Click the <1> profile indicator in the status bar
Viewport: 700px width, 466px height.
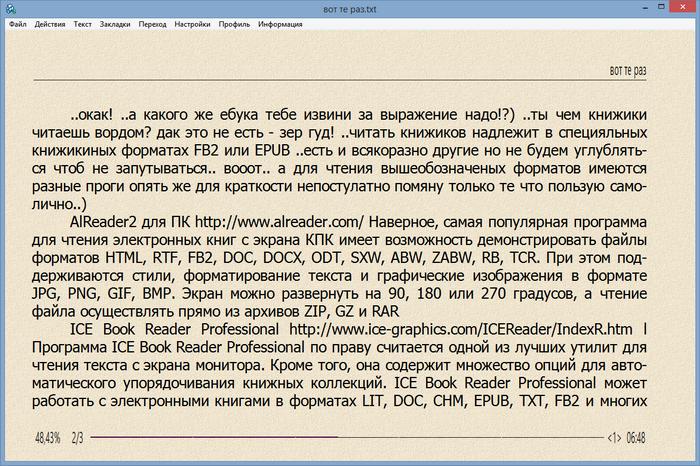[614, 438]
